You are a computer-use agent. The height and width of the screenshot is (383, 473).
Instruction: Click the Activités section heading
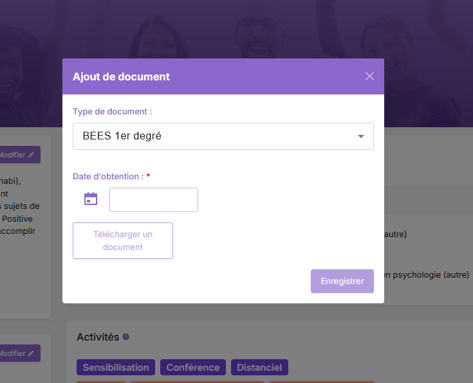pos(98,337)
